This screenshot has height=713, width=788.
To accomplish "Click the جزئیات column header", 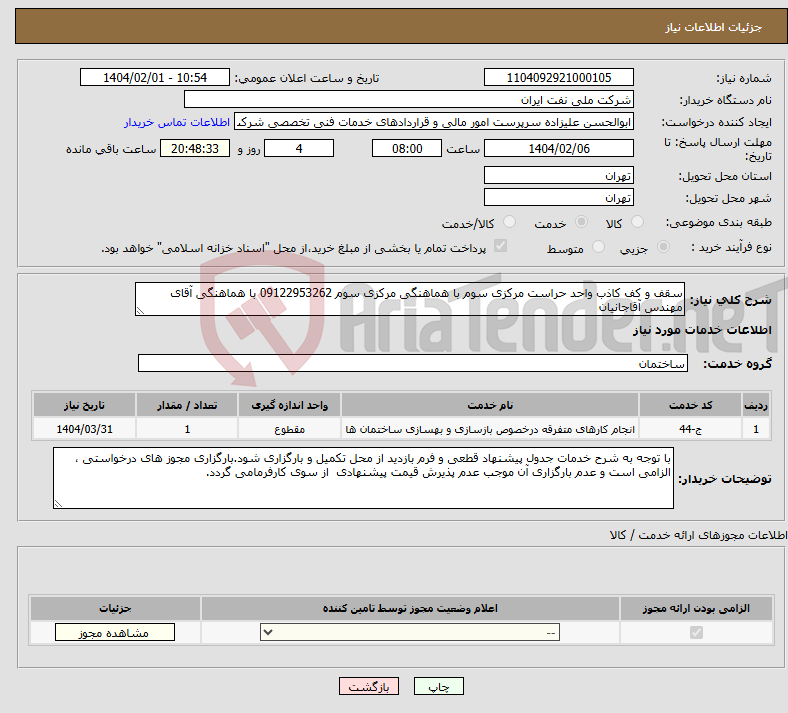I will (x=115, y=608).
